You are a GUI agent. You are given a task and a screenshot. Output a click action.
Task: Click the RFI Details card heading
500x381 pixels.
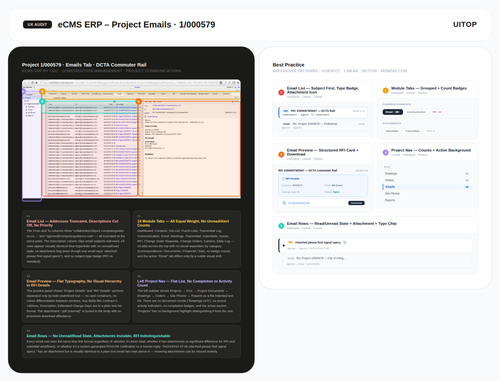click(293, 179)
